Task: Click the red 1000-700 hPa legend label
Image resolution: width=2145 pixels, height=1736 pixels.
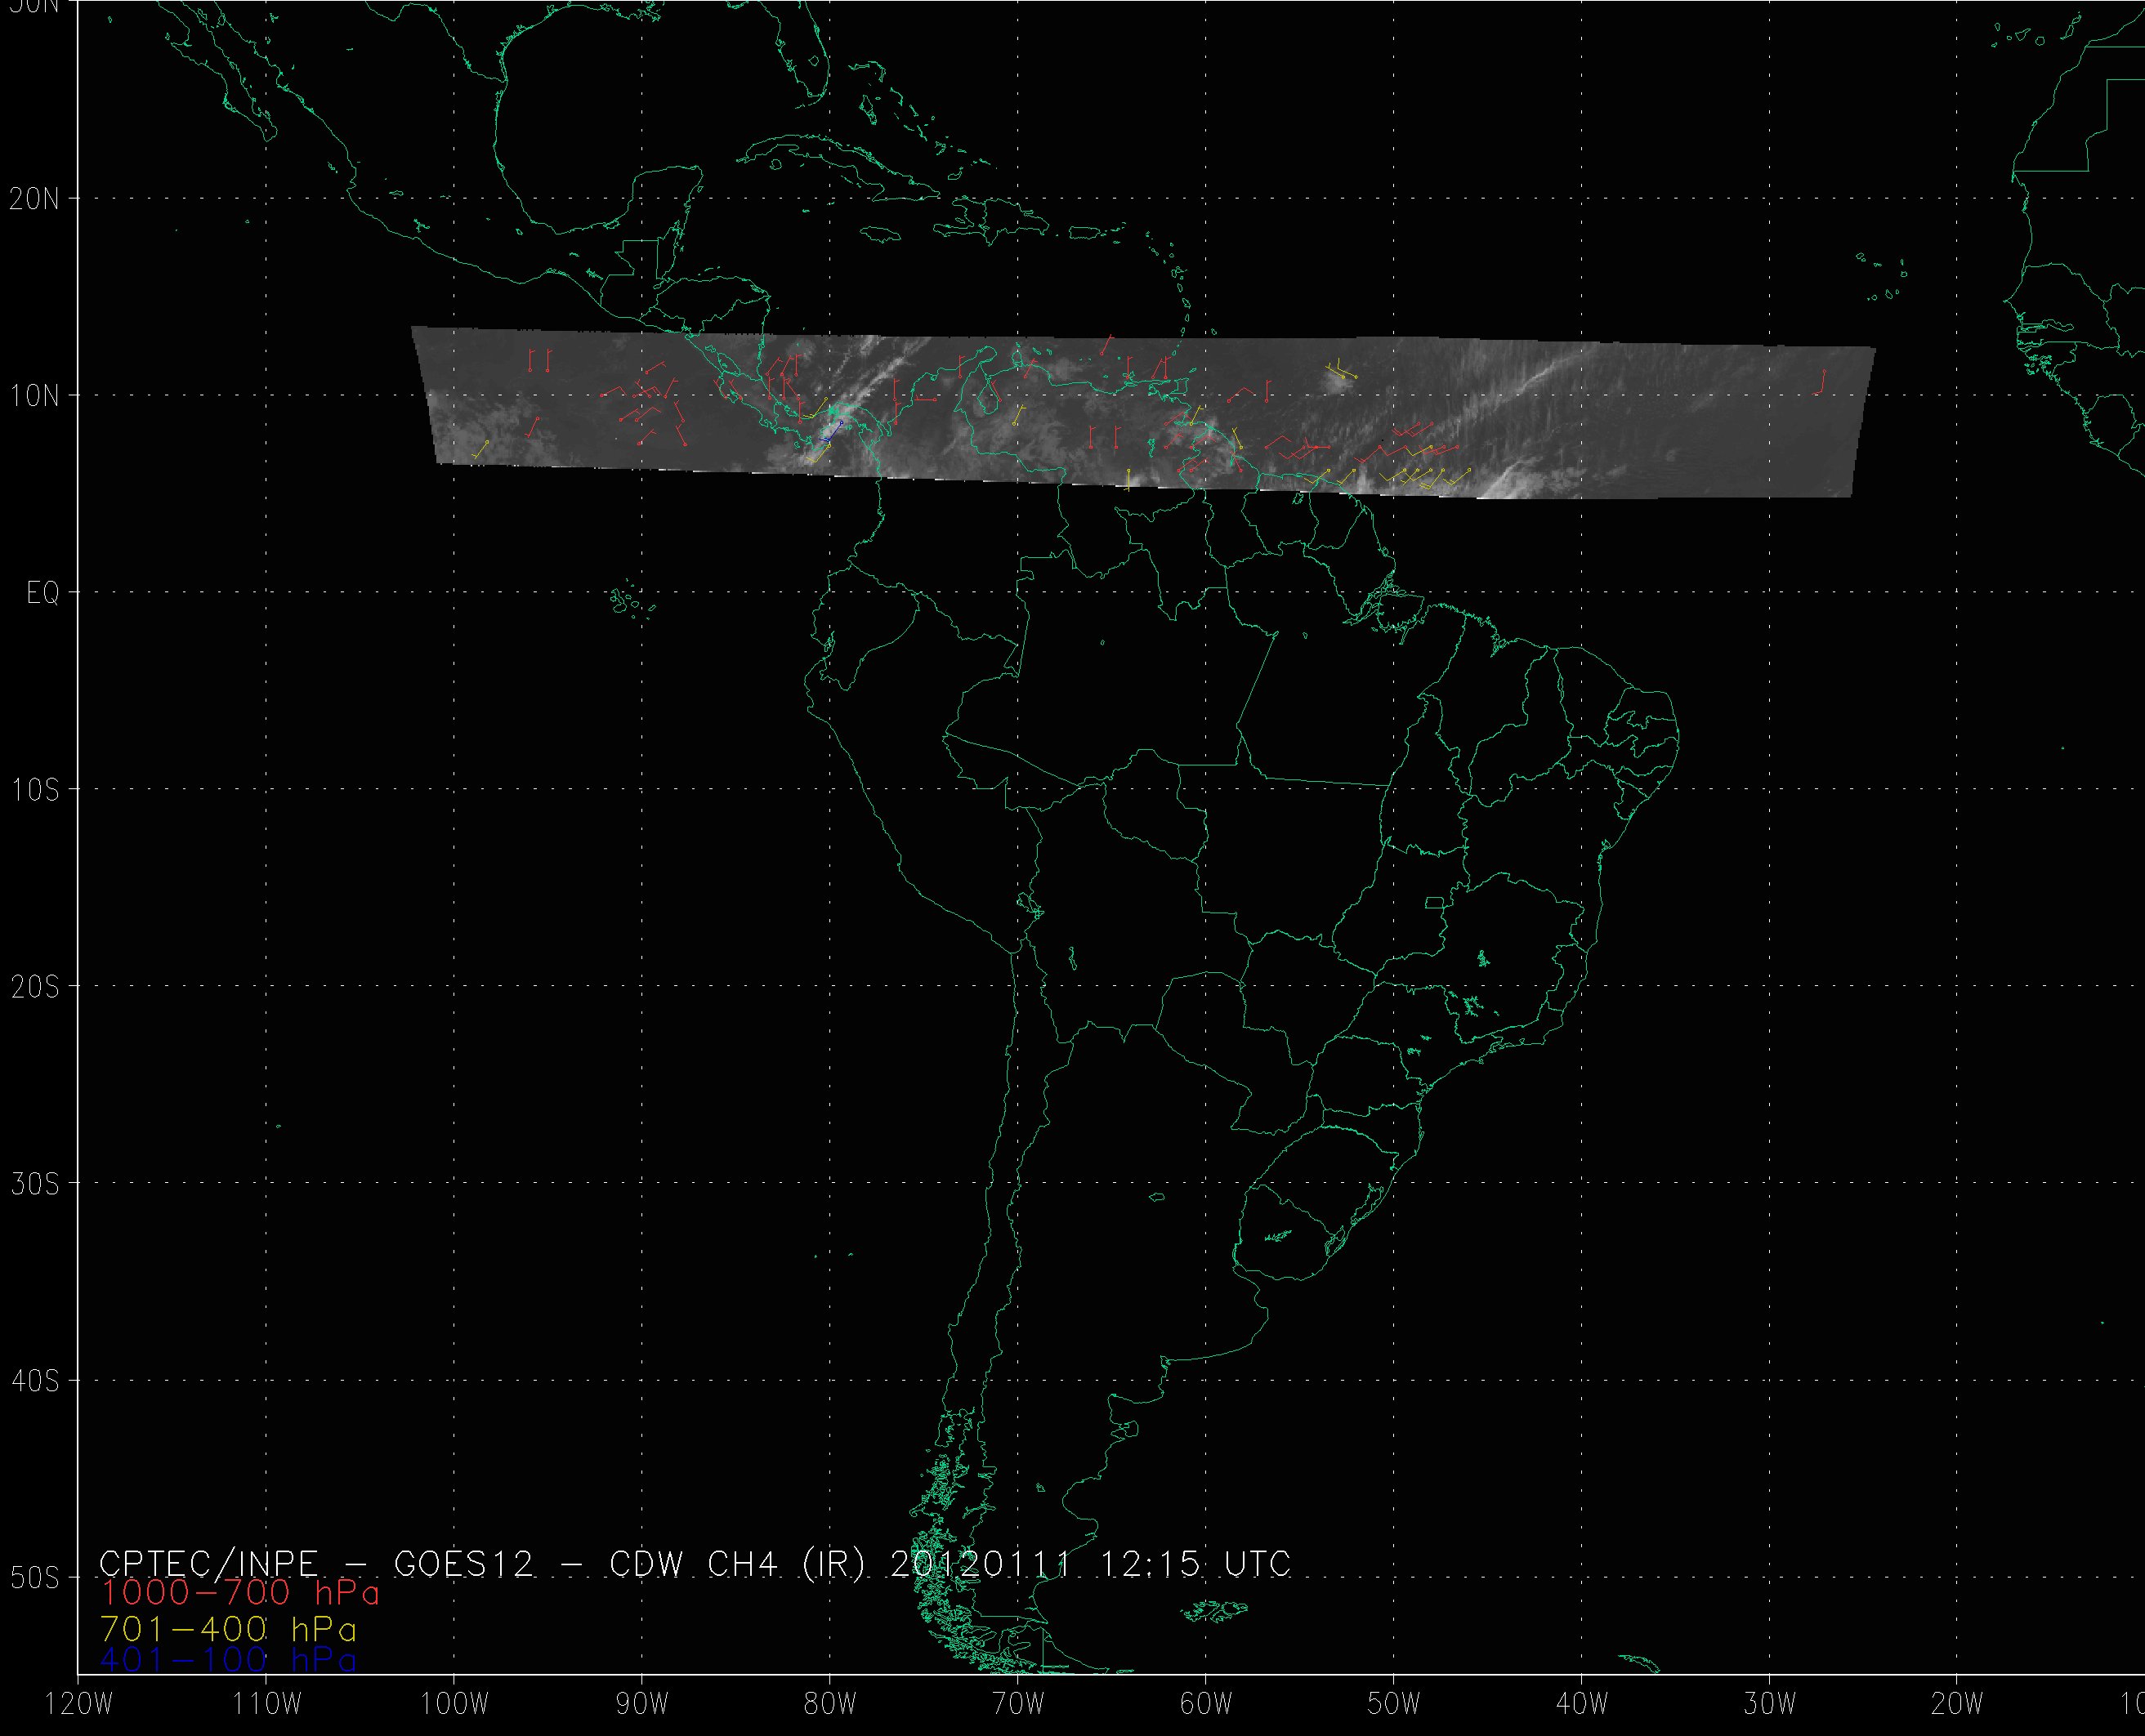Action: point(240,1592)
